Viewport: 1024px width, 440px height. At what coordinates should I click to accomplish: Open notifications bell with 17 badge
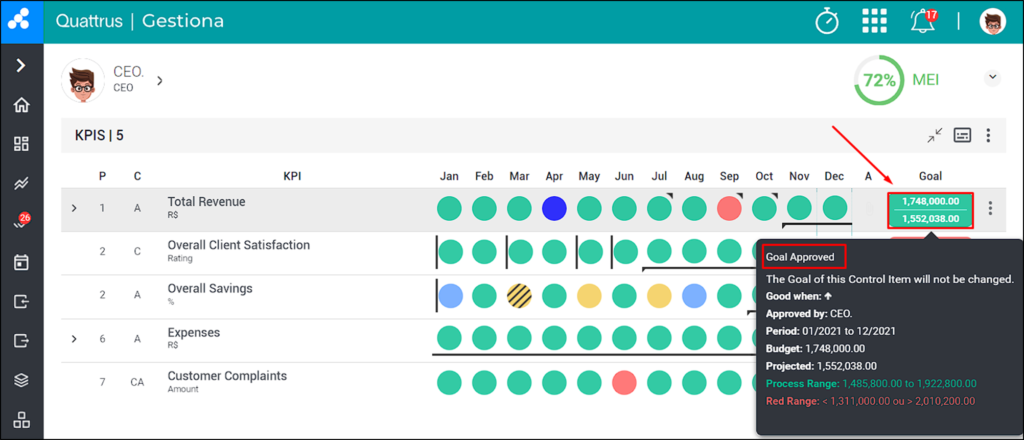pos(923,22)
